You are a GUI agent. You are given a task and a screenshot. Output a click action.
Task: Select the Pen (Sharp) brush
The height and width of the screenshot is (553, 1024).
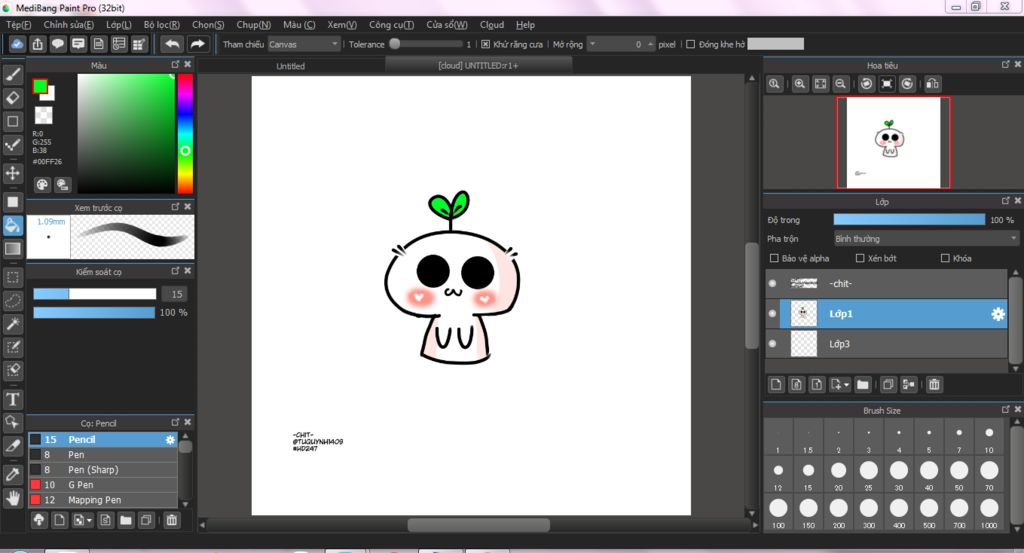pos(103,470)
